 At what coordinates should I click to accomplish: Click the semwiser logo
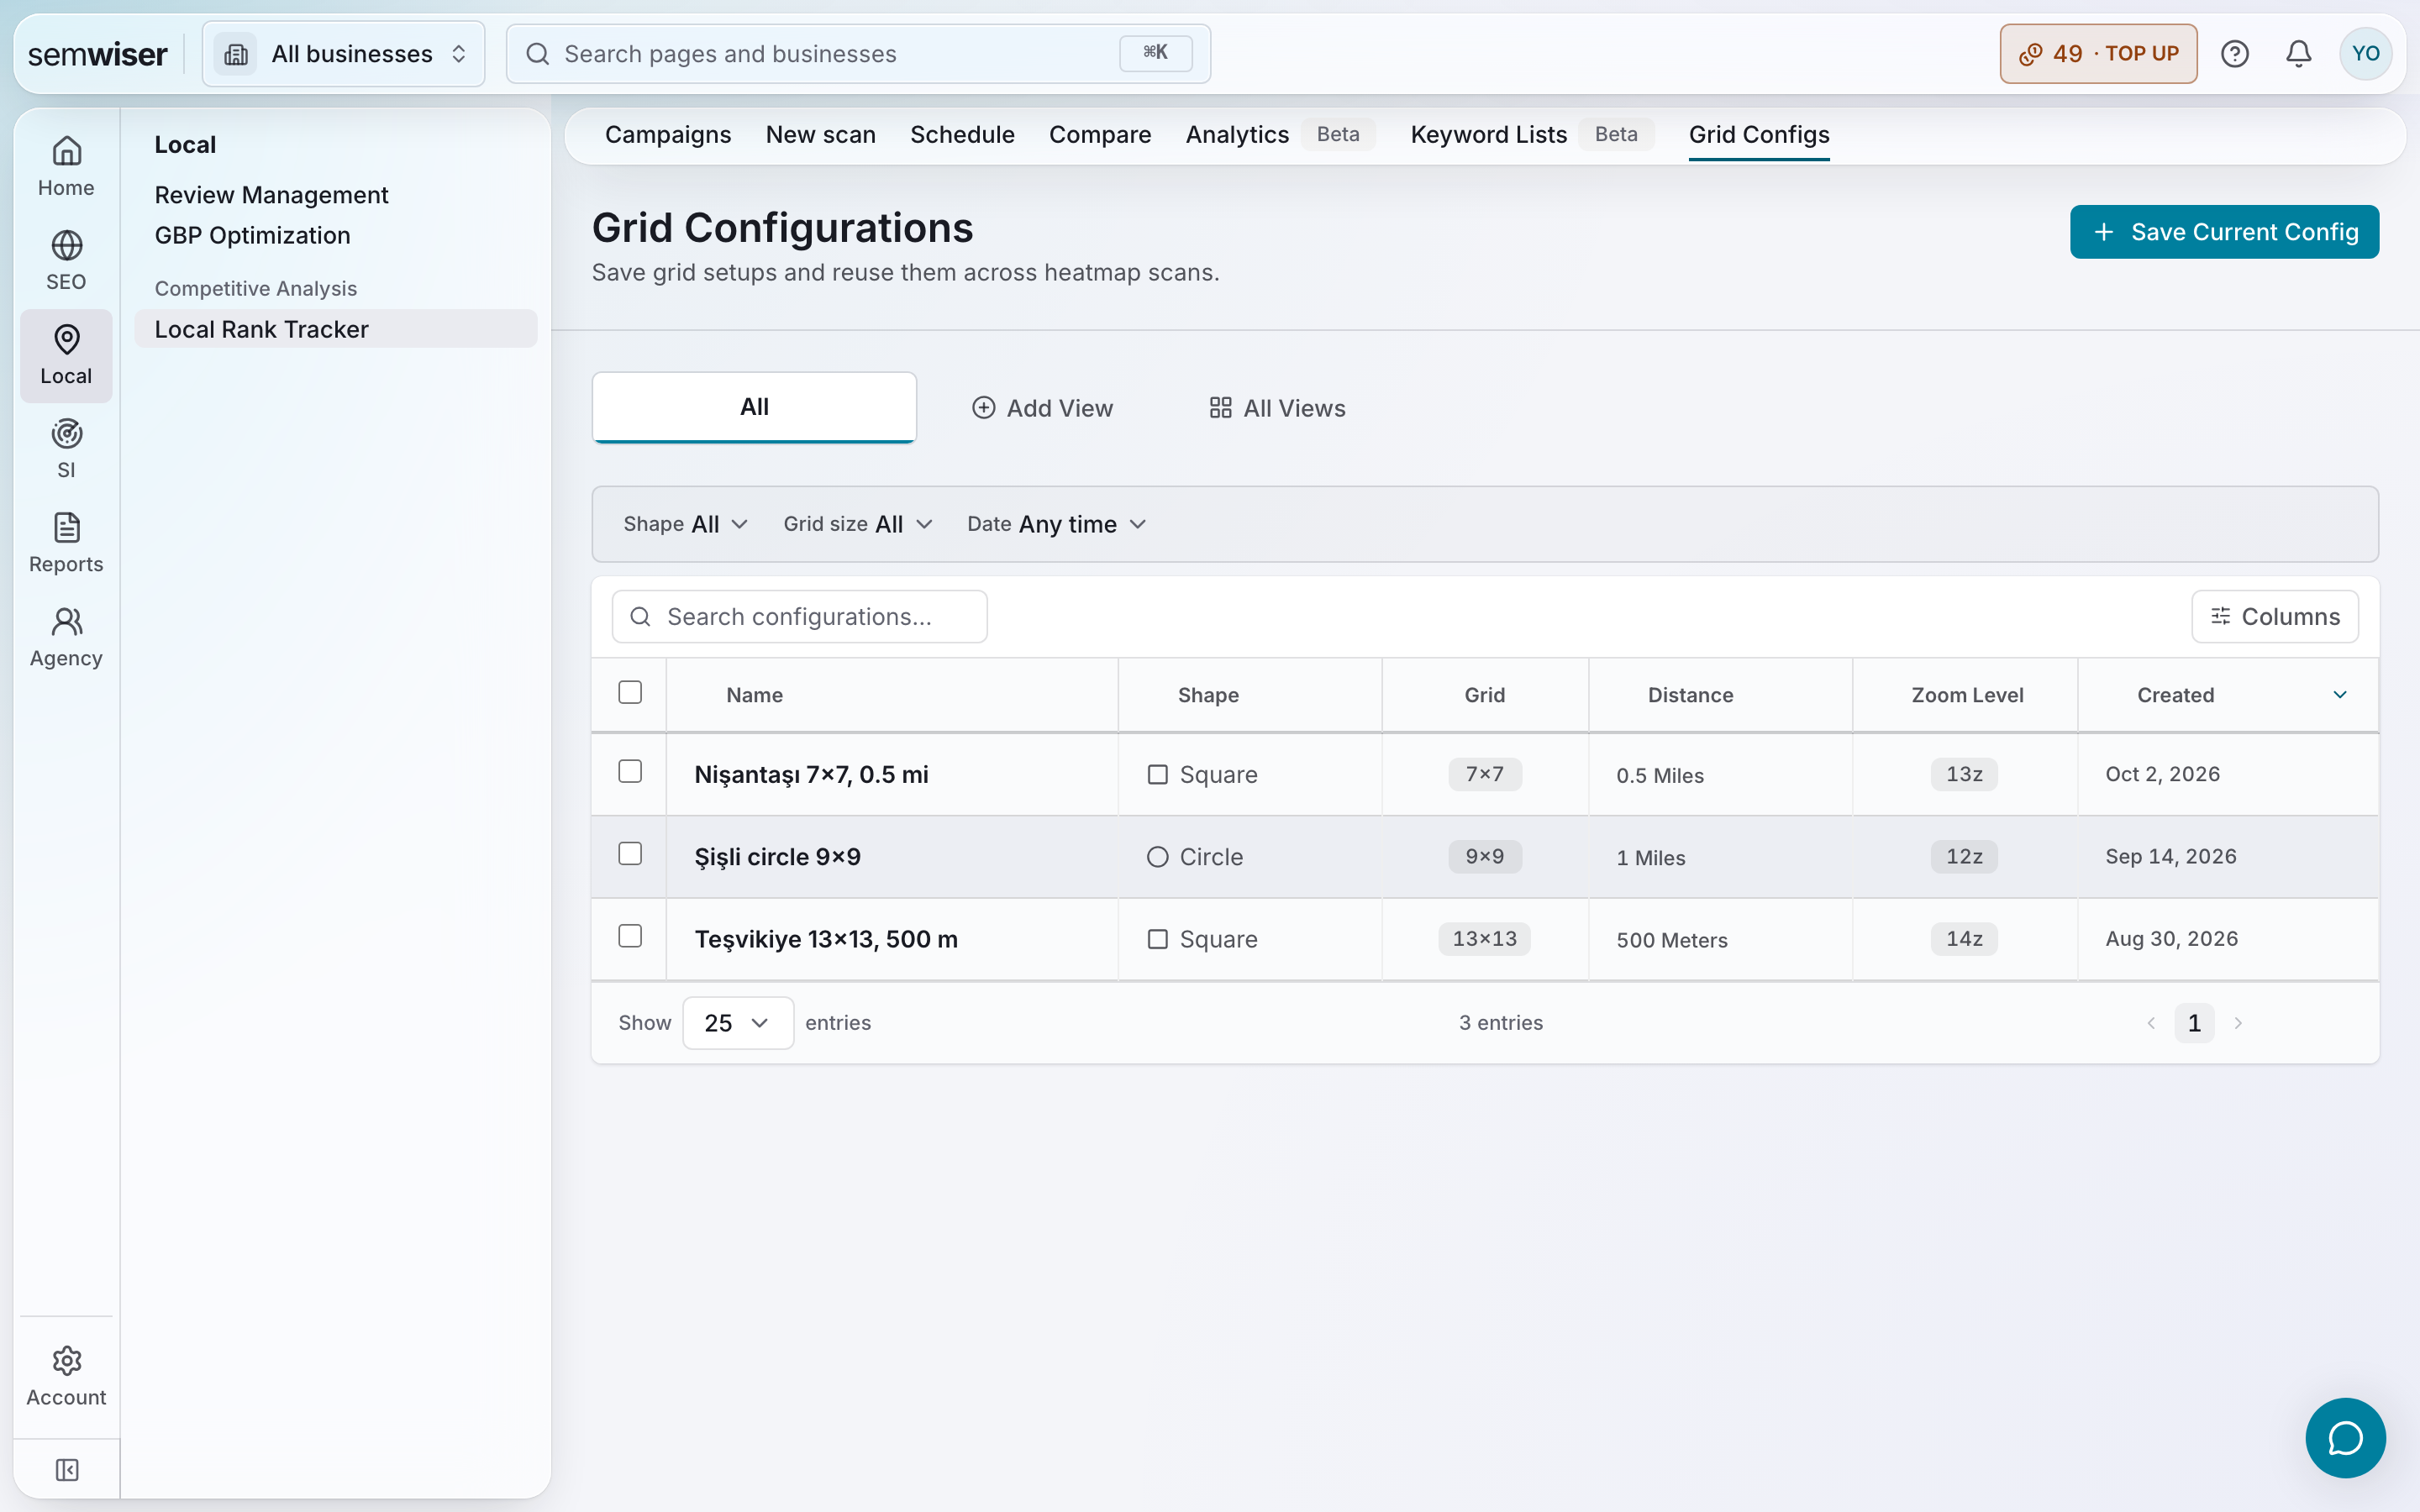[98, 54]
